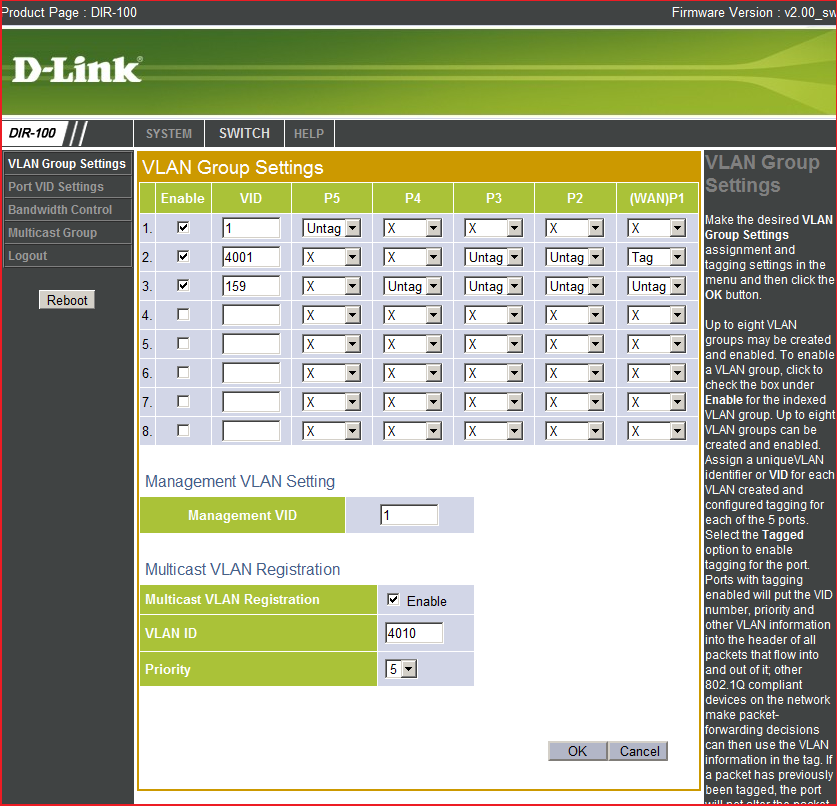
Task: Open Multicast Group page
Action: (x=53, y=233)
